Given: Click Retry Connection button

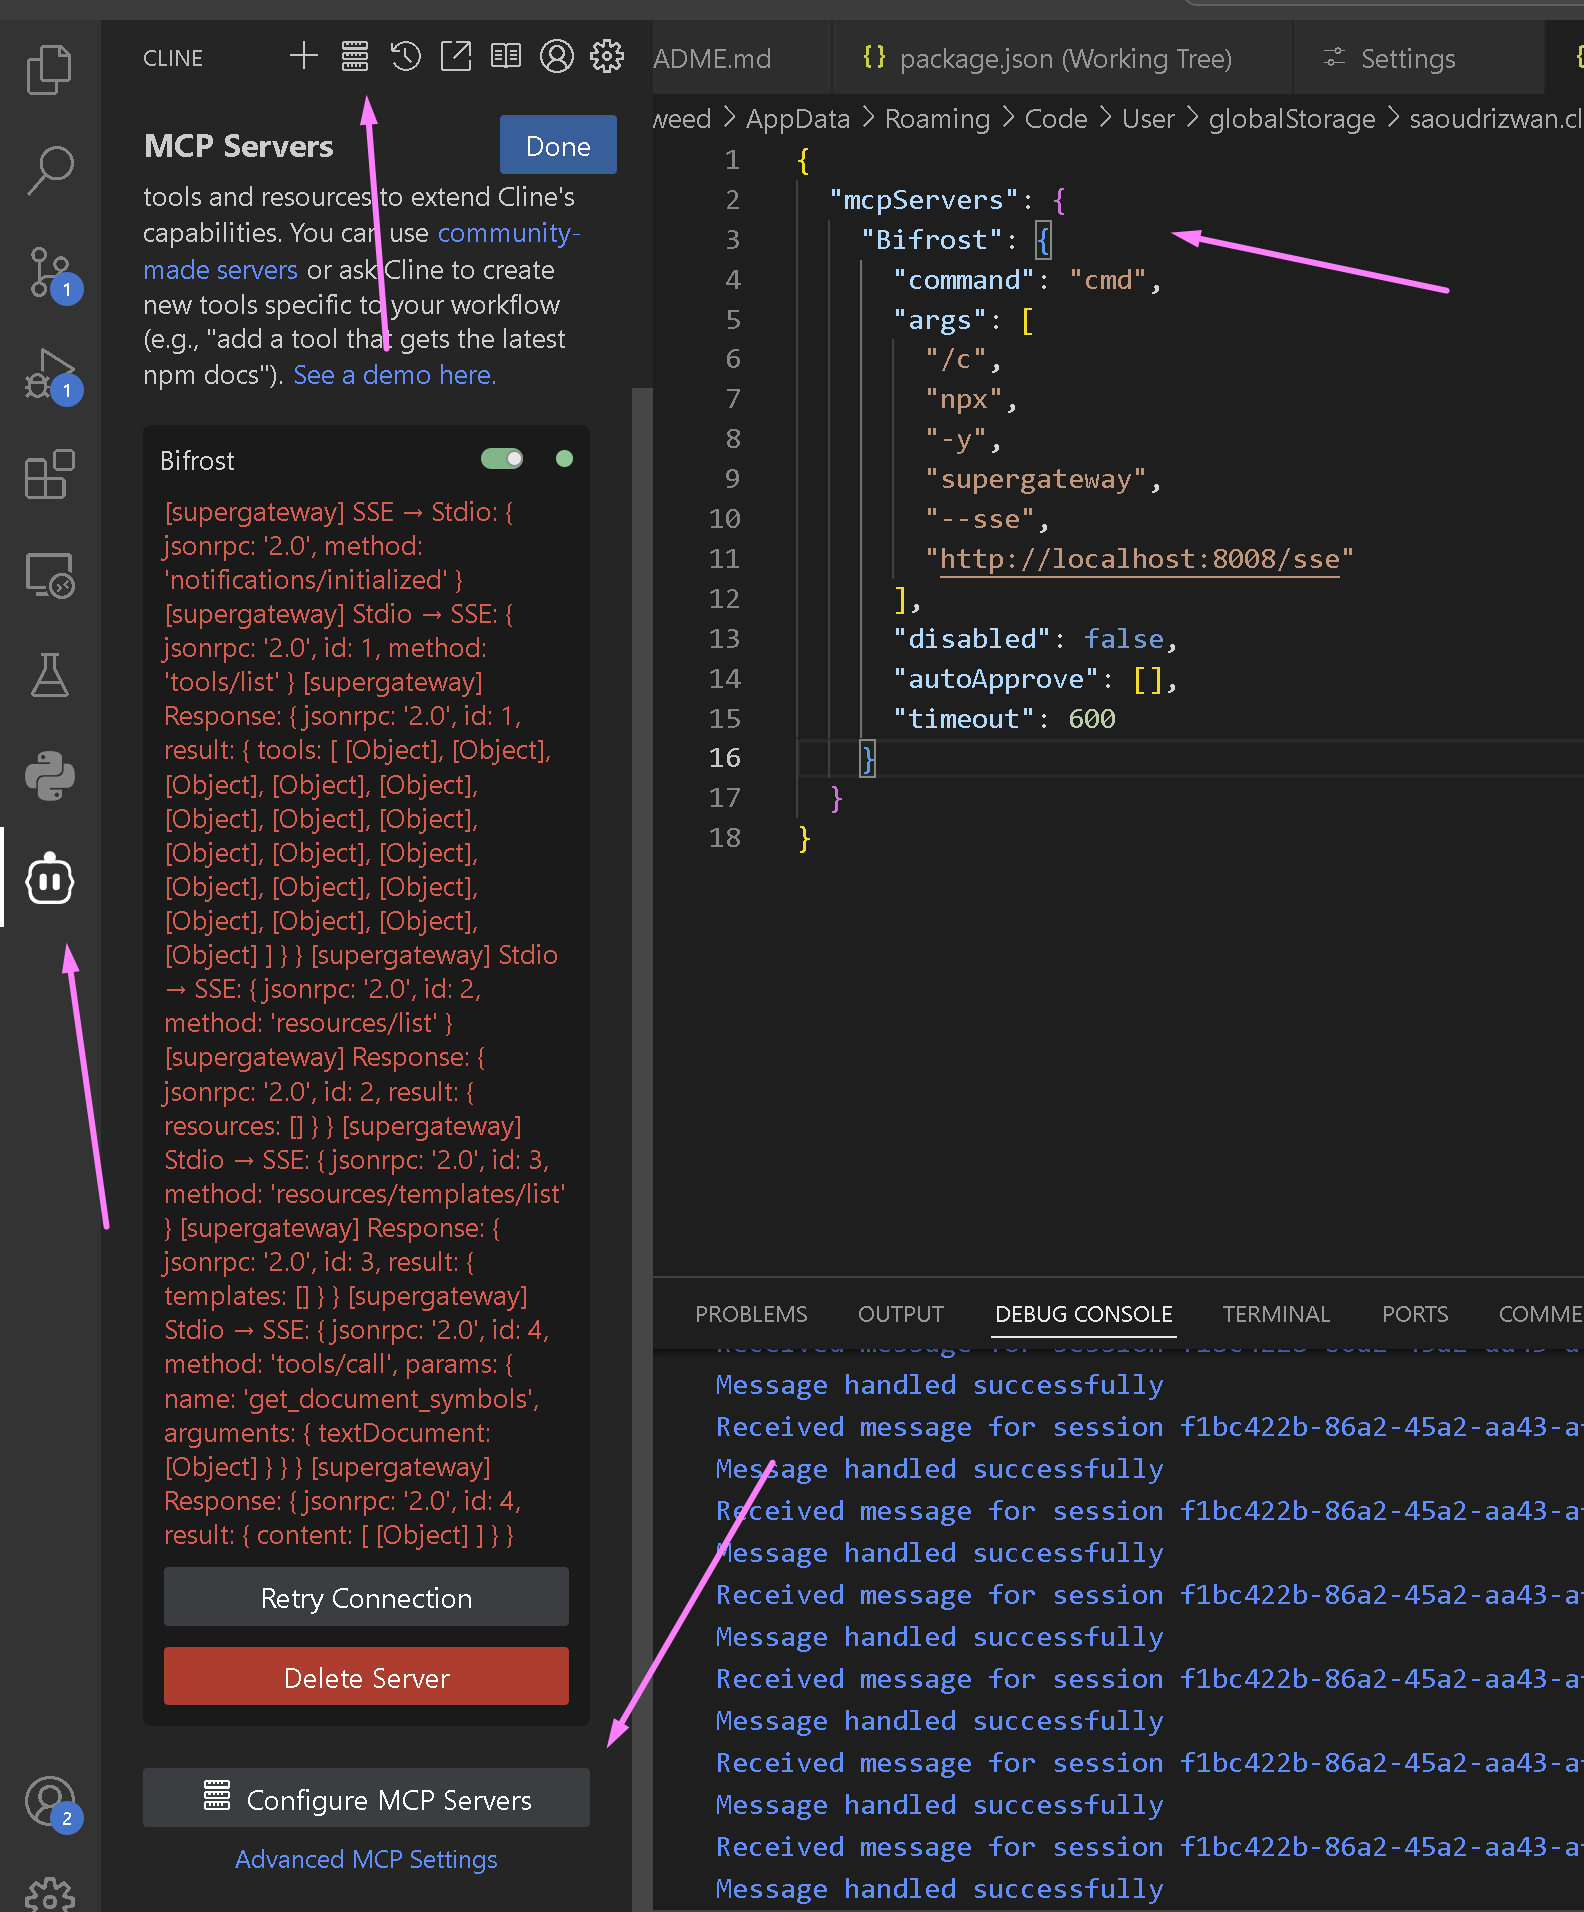Looking at the screenshot, I should pos(366,1598).
